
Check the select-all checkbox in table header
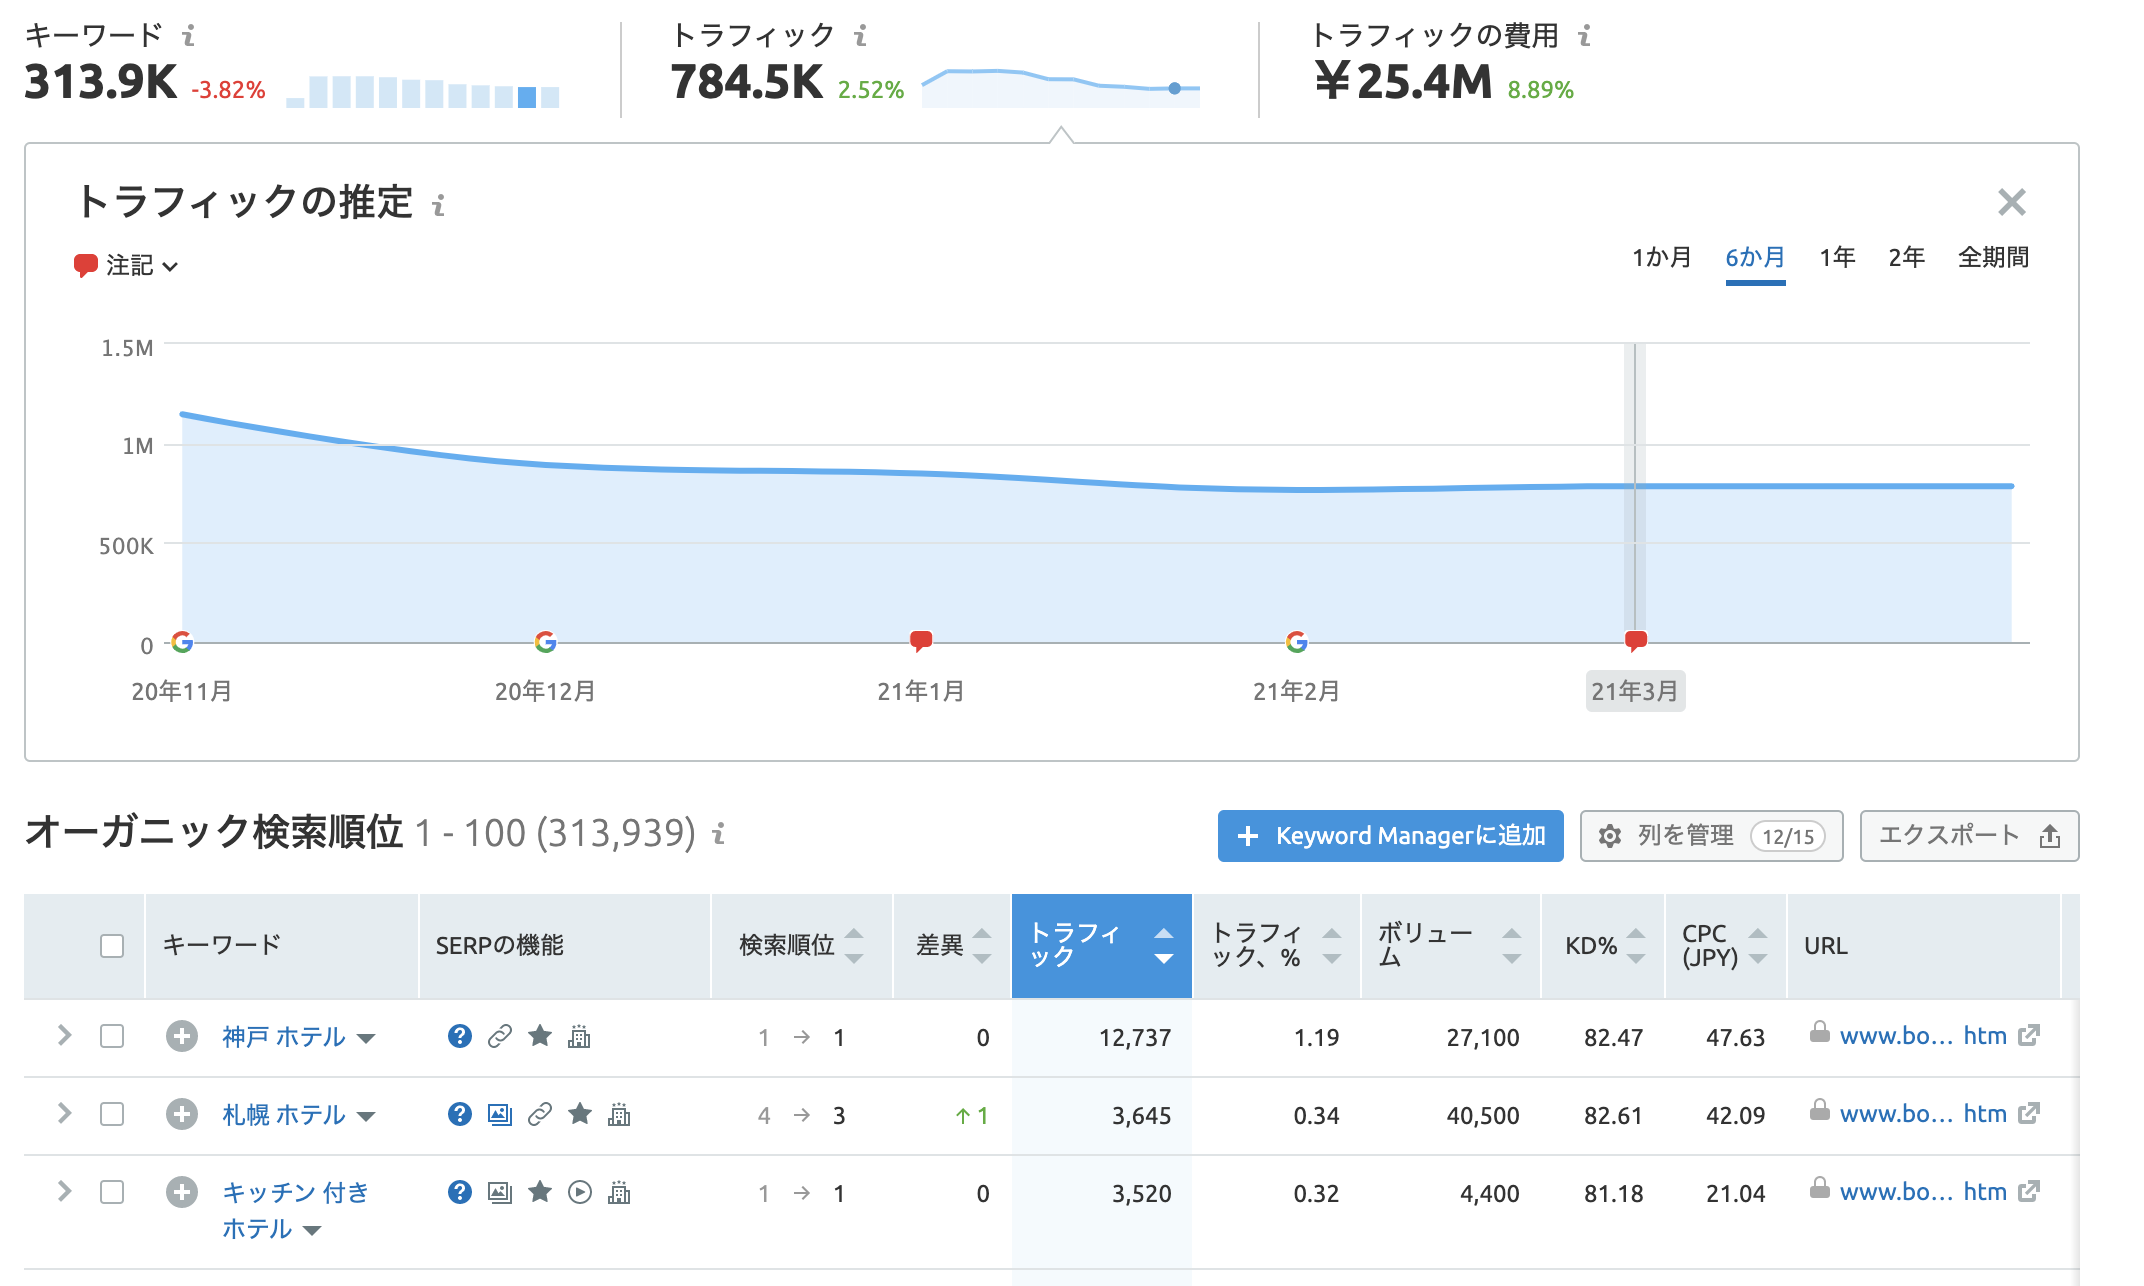tap(112, 946)
